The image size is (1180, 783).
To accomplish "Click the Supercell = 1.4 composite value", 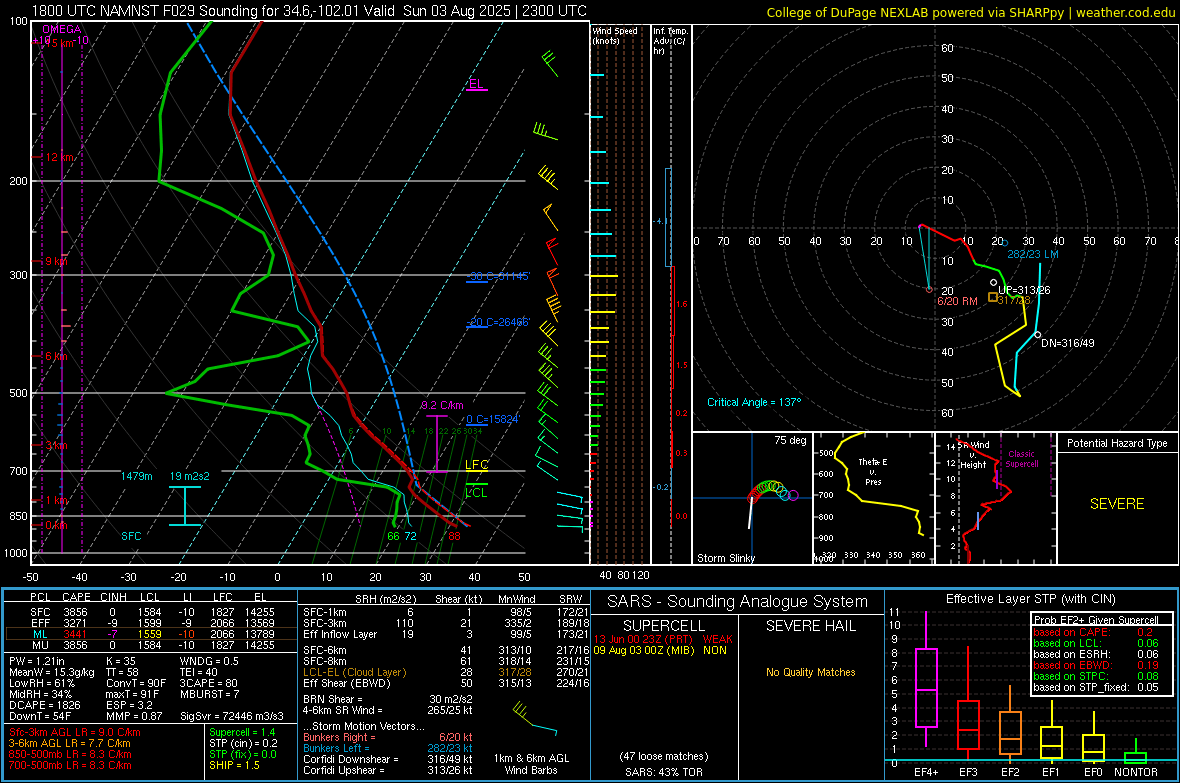I will (x=242, y=732).
